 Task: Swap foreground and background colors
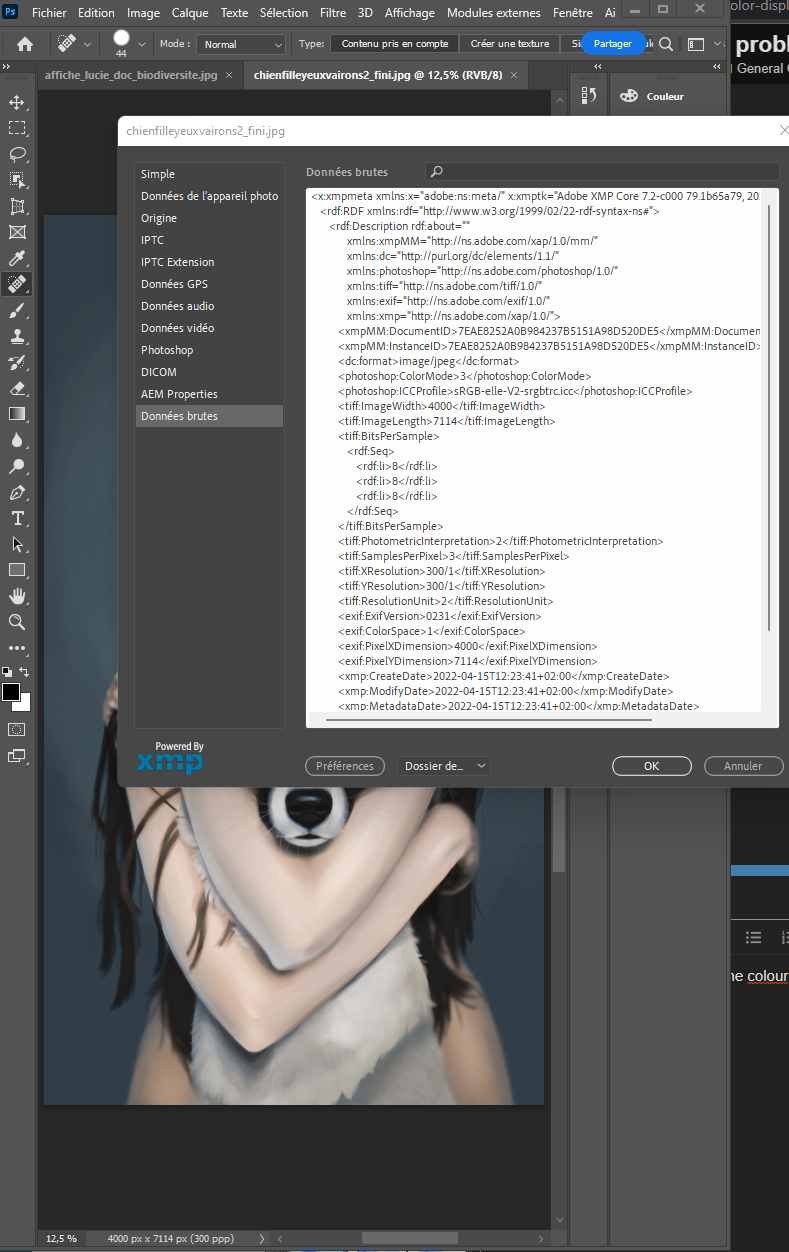pyautogui.click(x=25, y=672)
